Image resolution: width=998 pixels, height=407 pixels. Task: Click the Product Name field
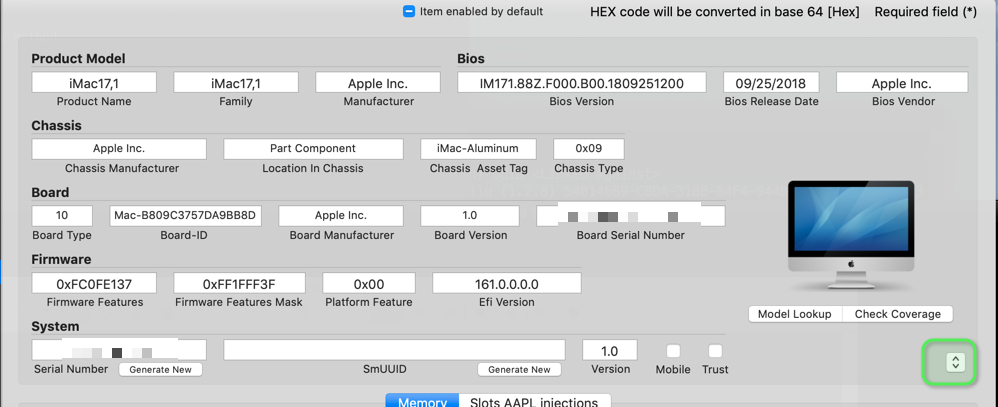[x=94, y=83]
